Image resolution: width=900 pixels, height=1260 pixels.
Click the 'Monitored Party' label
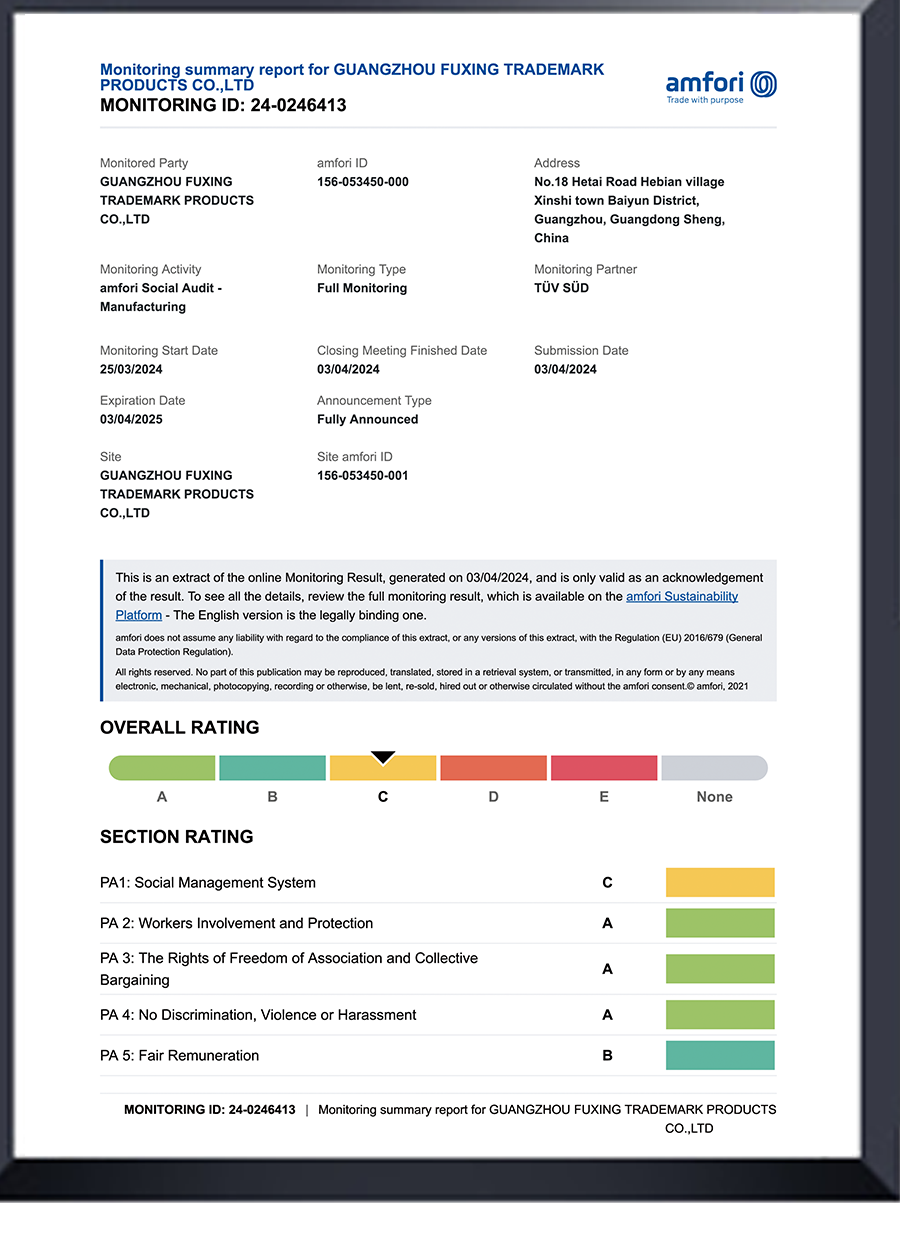pyautogui.click(x=144, y=163)
